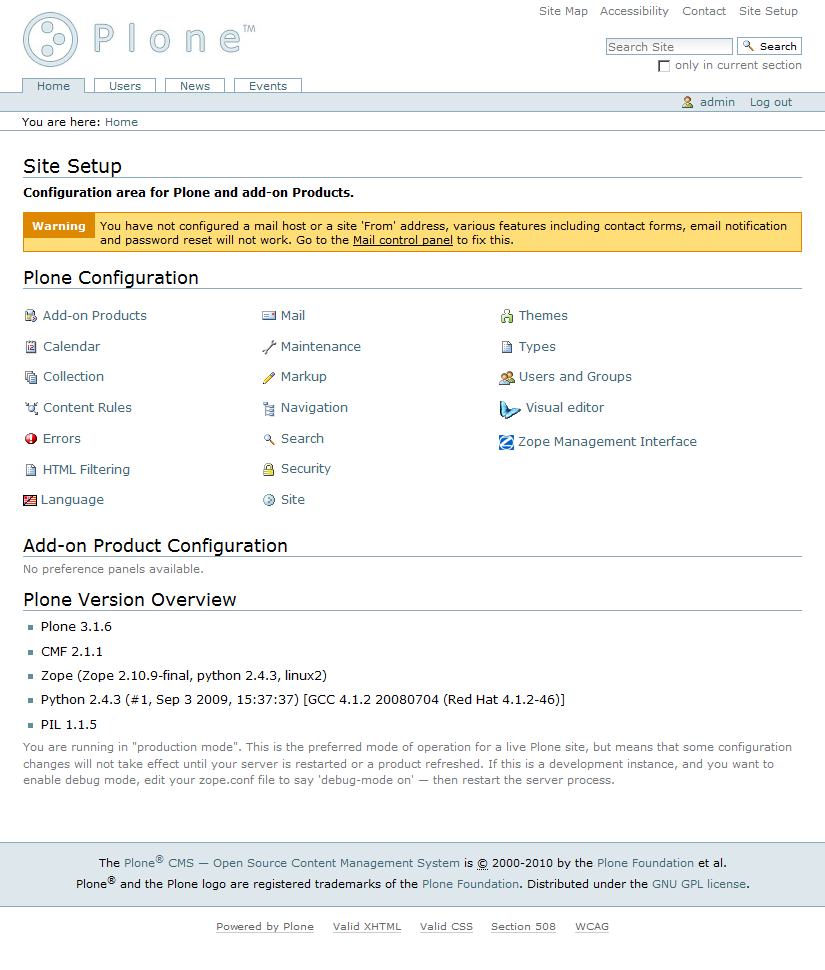Click the Site globe icon

(x=269, y=500)
